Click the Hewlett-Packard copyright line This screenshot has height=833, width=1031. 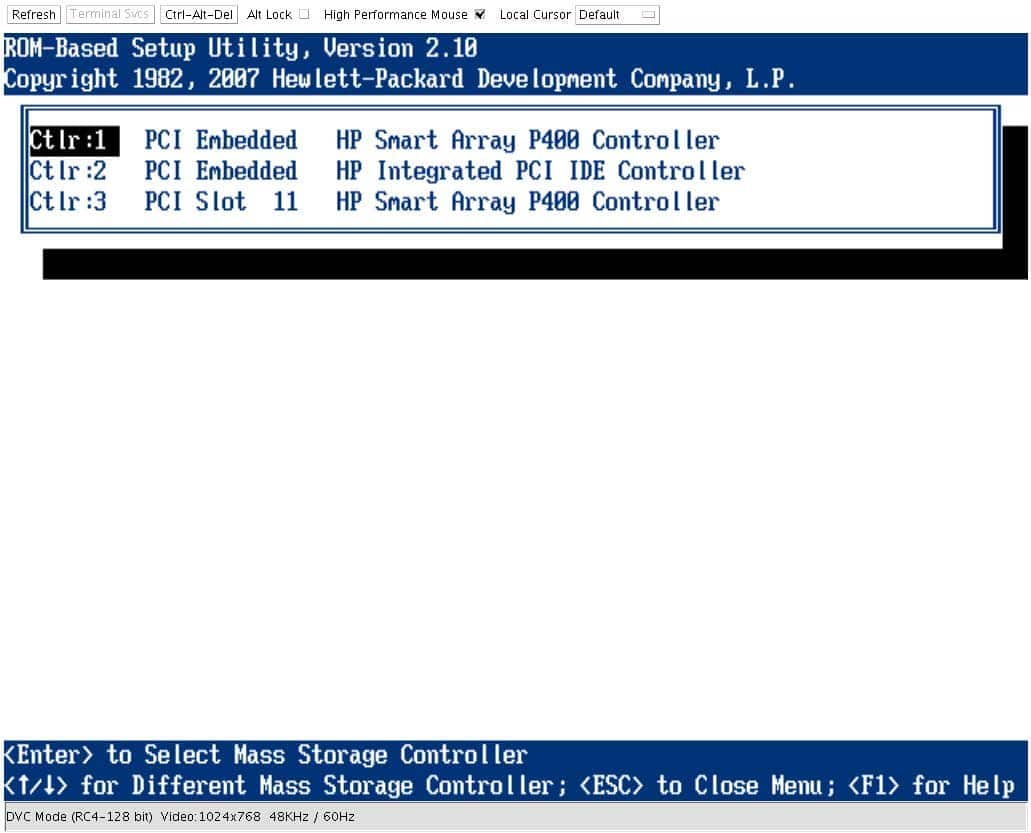400,79
